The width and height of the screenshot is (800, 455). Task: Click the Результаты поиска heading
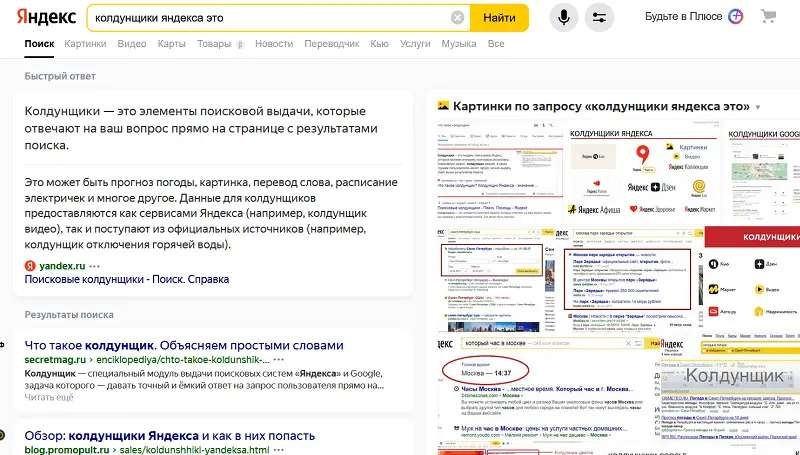click(69, 315)
